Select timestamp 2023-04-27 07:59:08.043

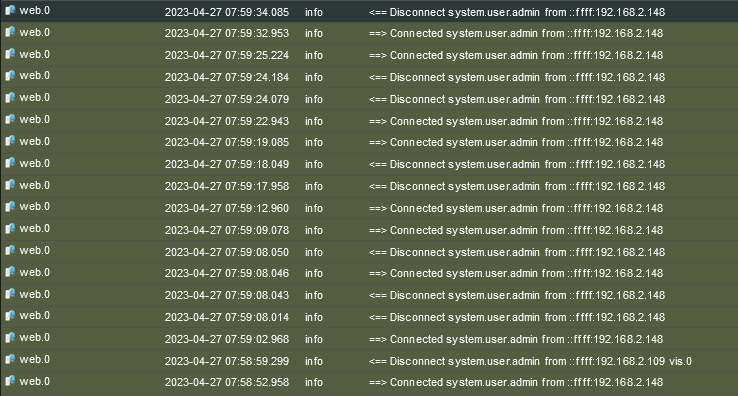pos(227,295)
